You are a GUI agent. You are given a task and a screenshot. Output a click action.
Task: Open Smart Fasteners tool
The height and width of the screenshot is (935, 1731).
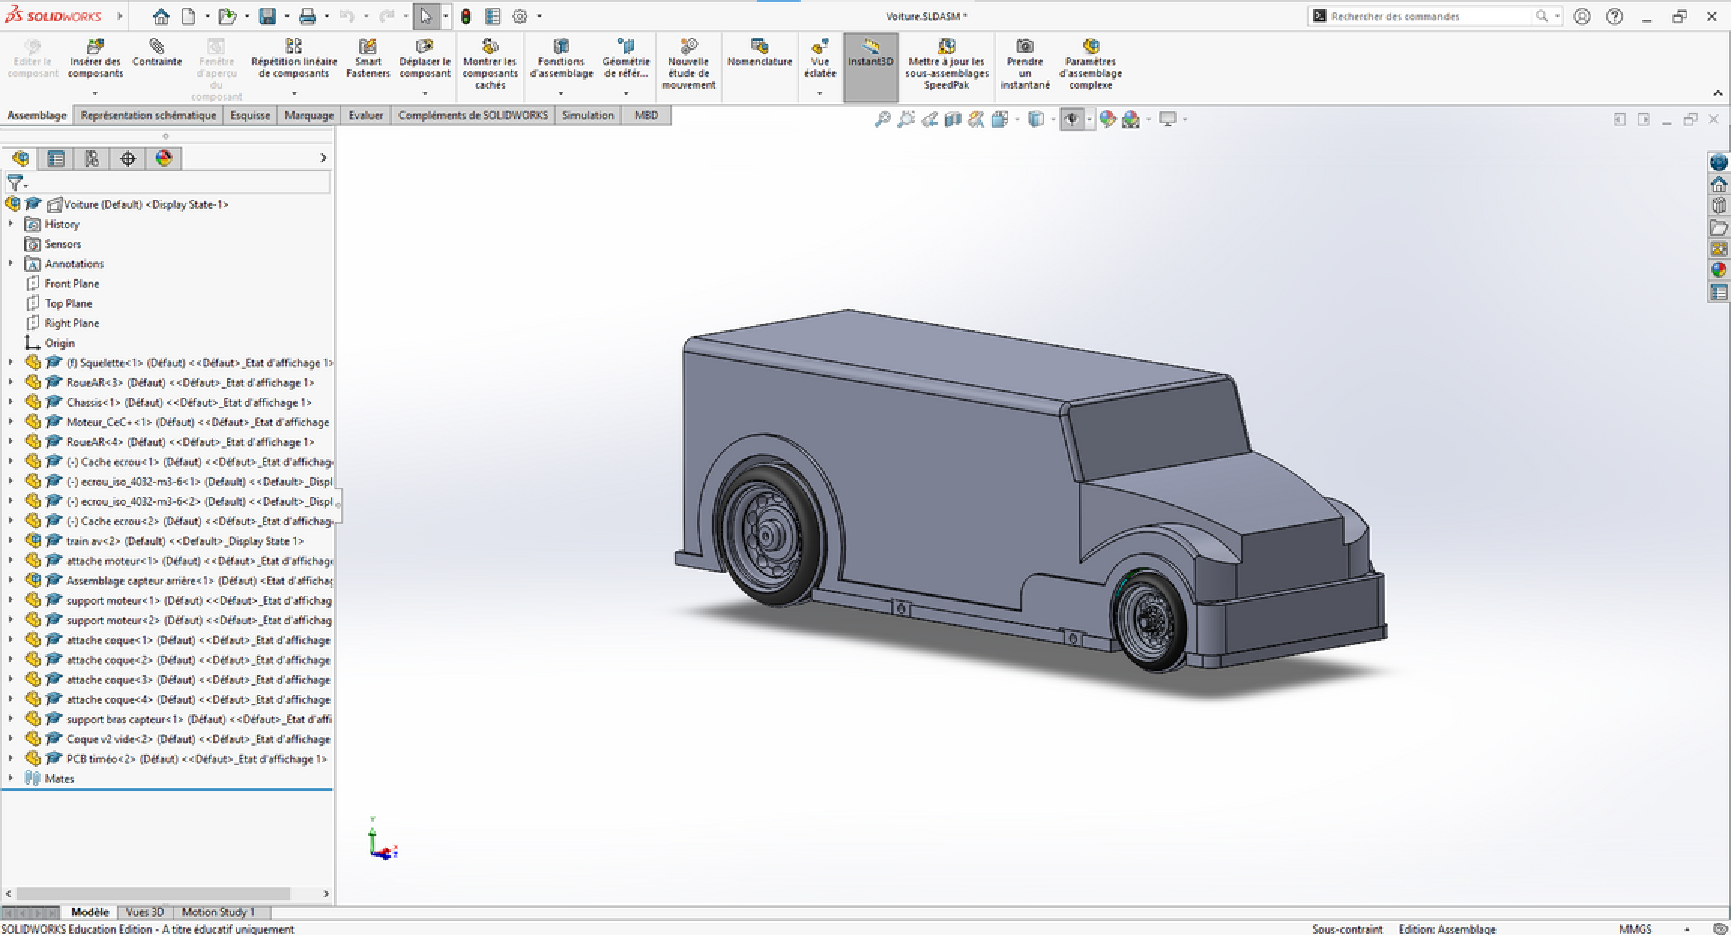point(368,47)
